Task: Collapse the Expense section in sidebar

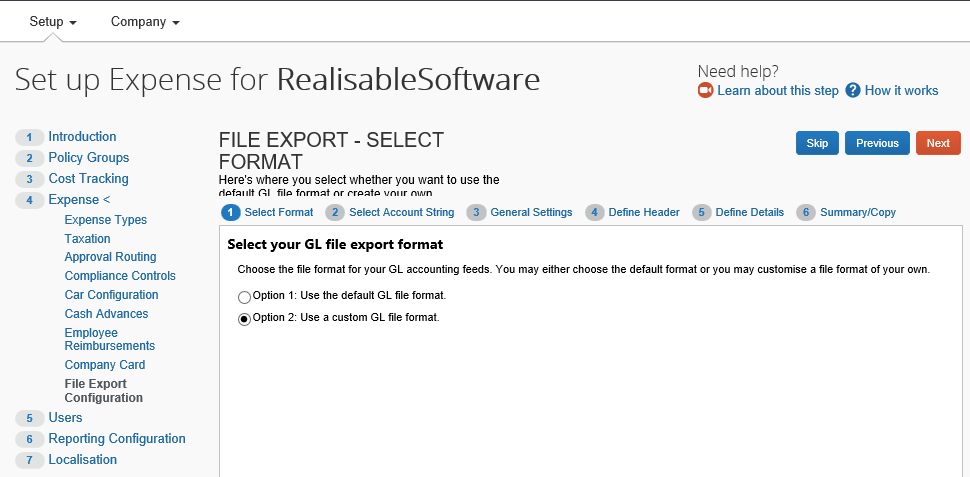Action: tap(79, 200)
